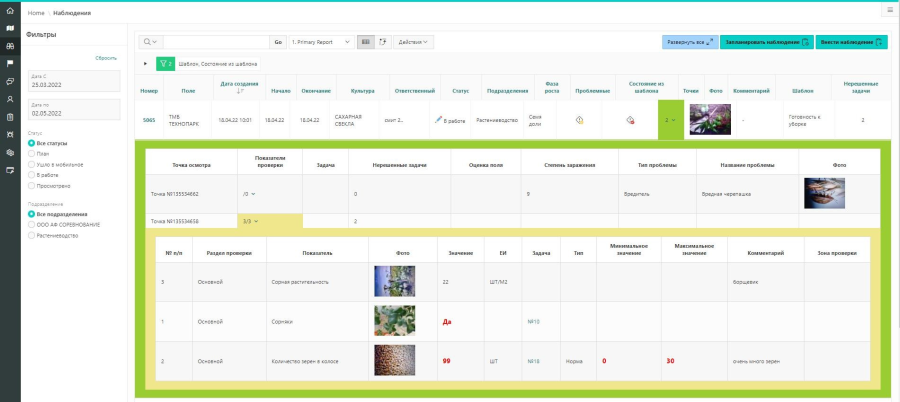Viewport: 900px width, 402px height.
Task: Click Home in the breadcrumb
Action: [x=36, y=13]
